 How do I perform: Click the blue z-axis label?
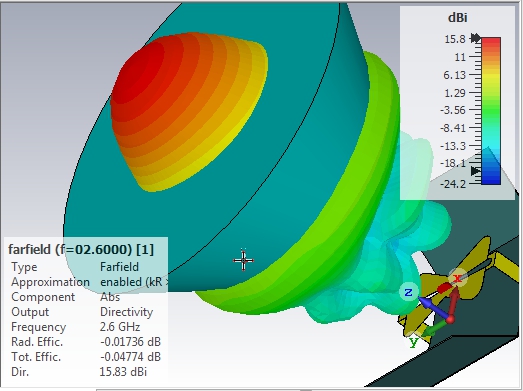(x=408, y=293)
